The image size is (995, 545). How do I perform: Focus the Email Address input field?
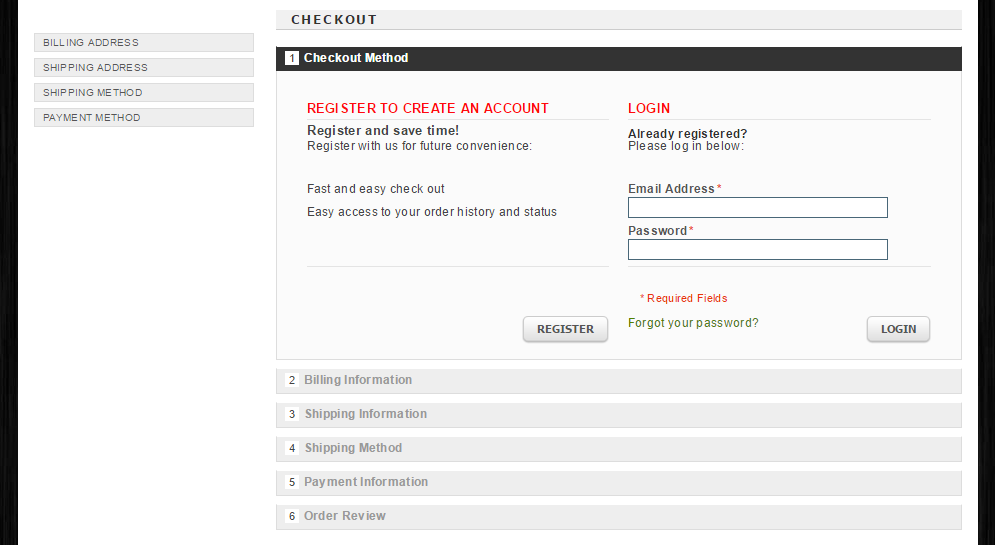click(757, 208)
